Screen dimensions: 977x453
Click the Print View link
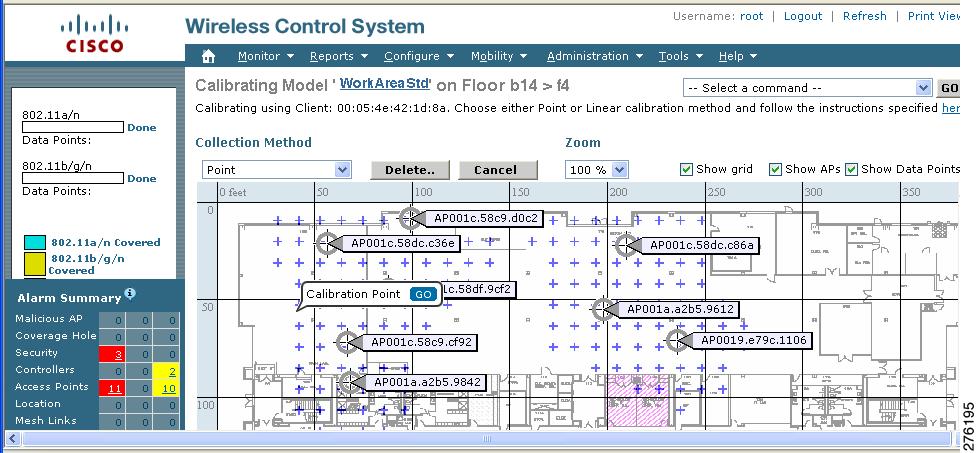(x=933, y=16)
